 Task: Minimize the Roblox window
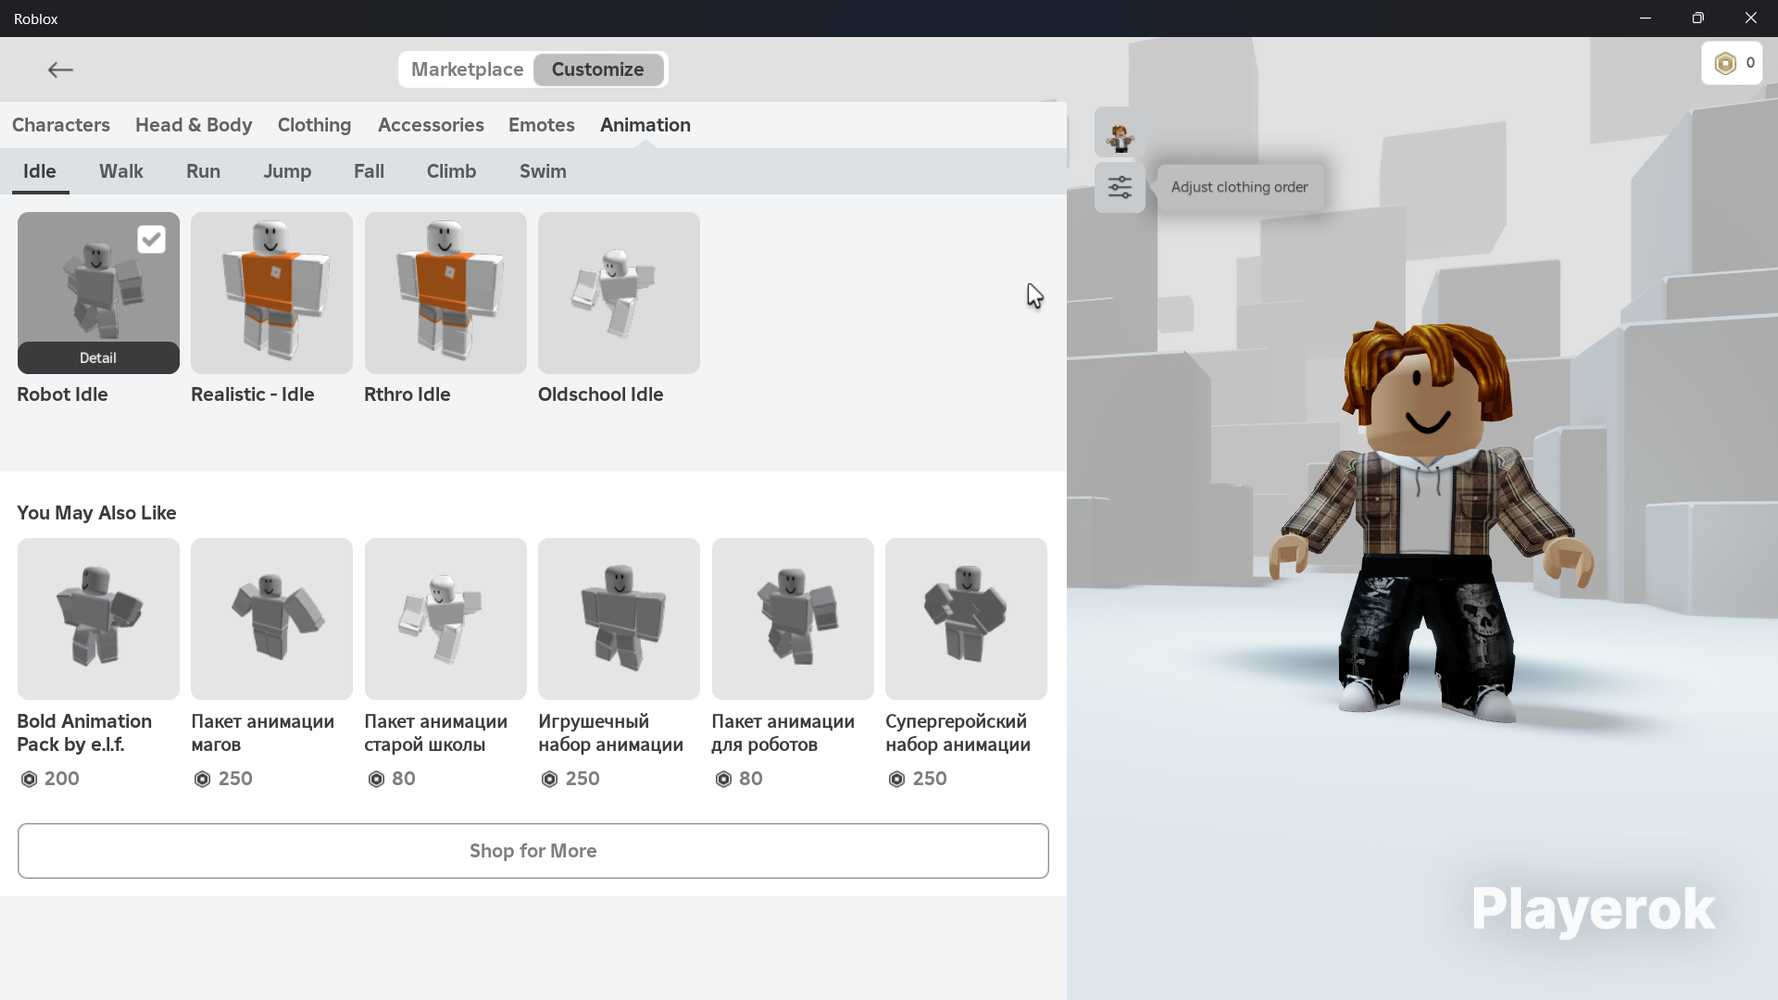[x=1645, y=18]
